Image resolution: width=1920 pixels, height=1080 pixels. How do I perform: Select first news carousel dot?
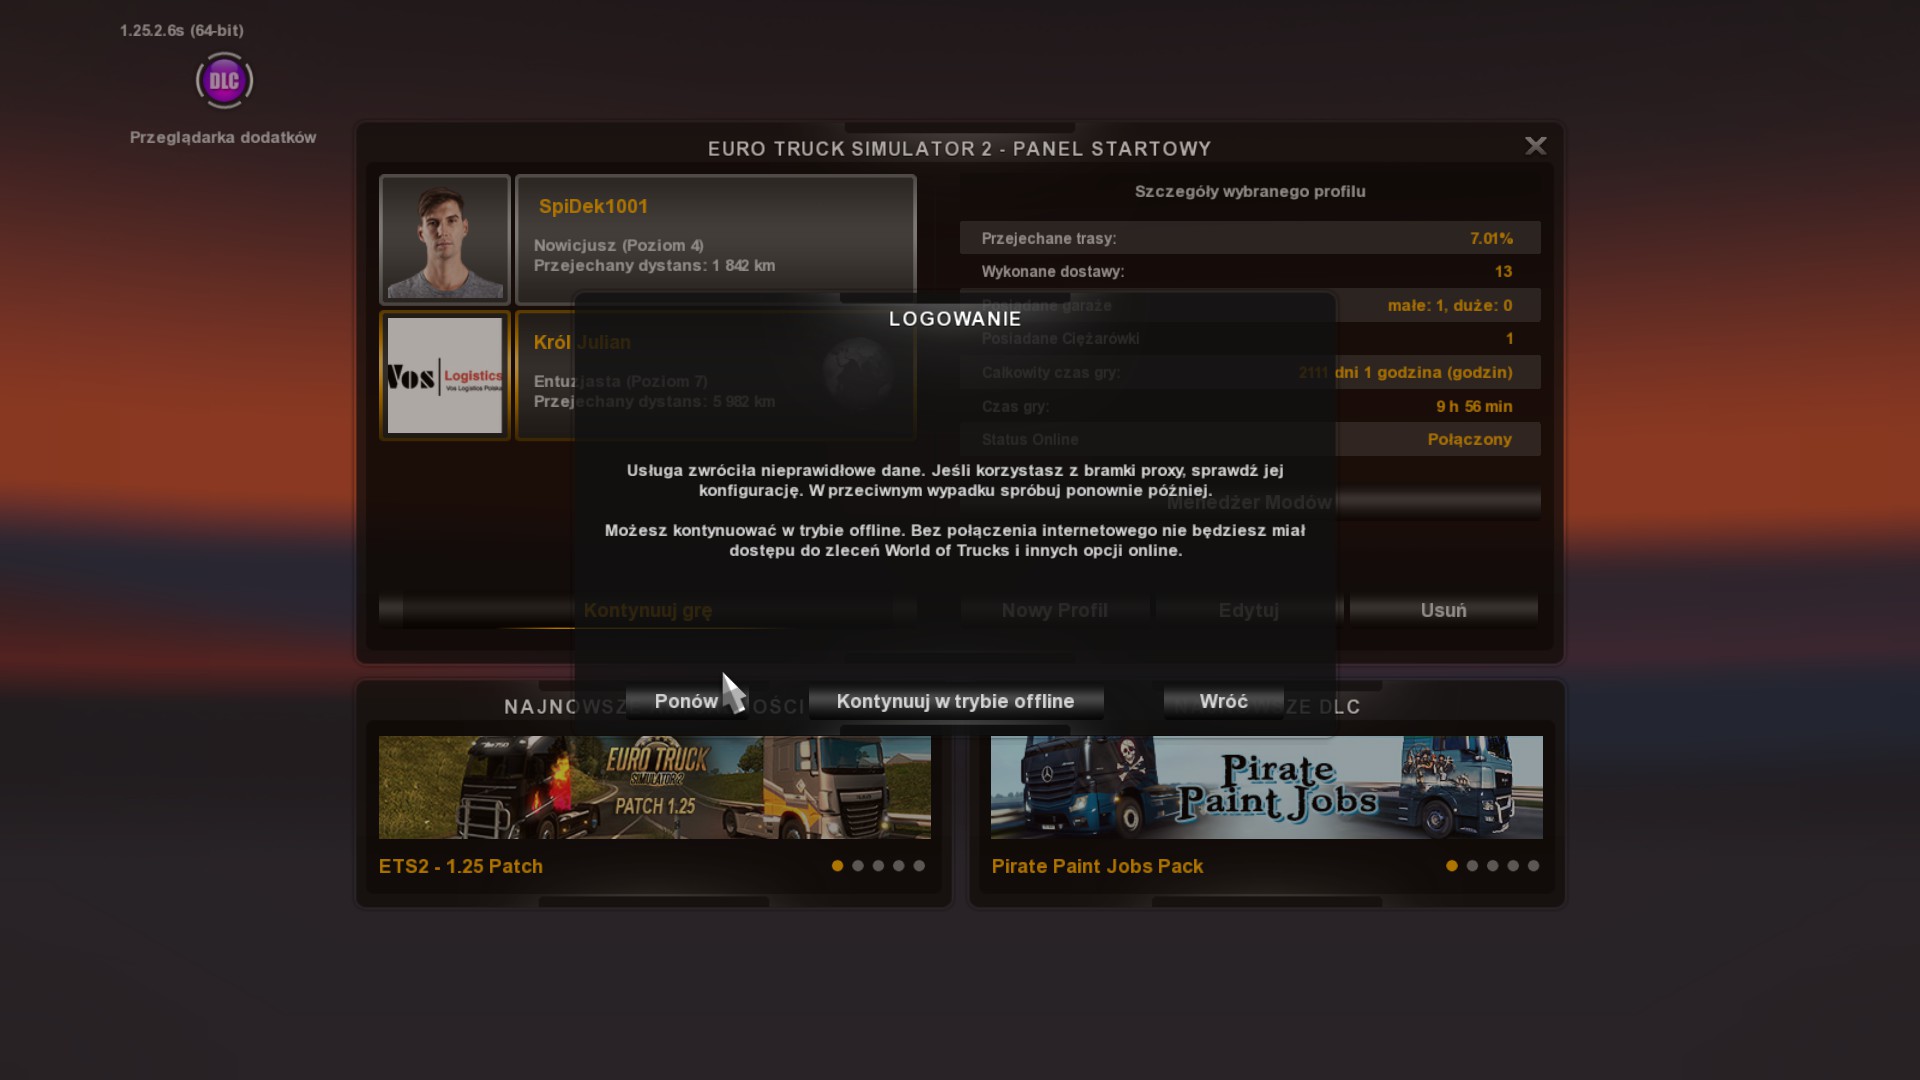837,866
